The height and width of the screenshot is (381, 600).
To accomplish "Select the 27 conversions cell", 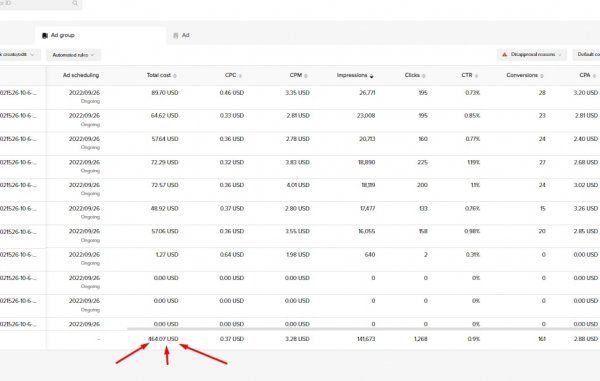I will (x=542, y=162).
